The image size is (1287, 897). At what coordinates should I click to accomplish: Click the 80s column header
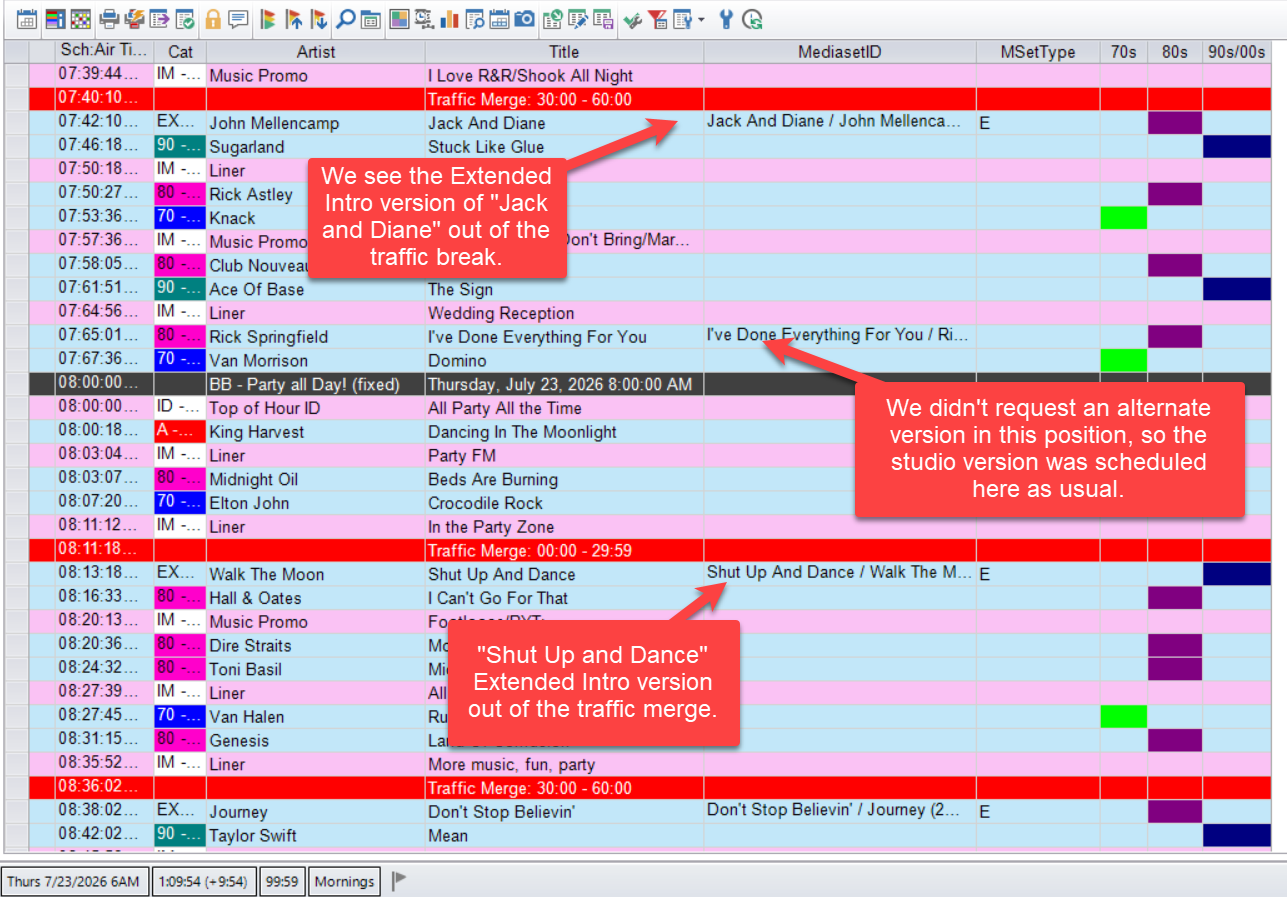(1175, 51)
